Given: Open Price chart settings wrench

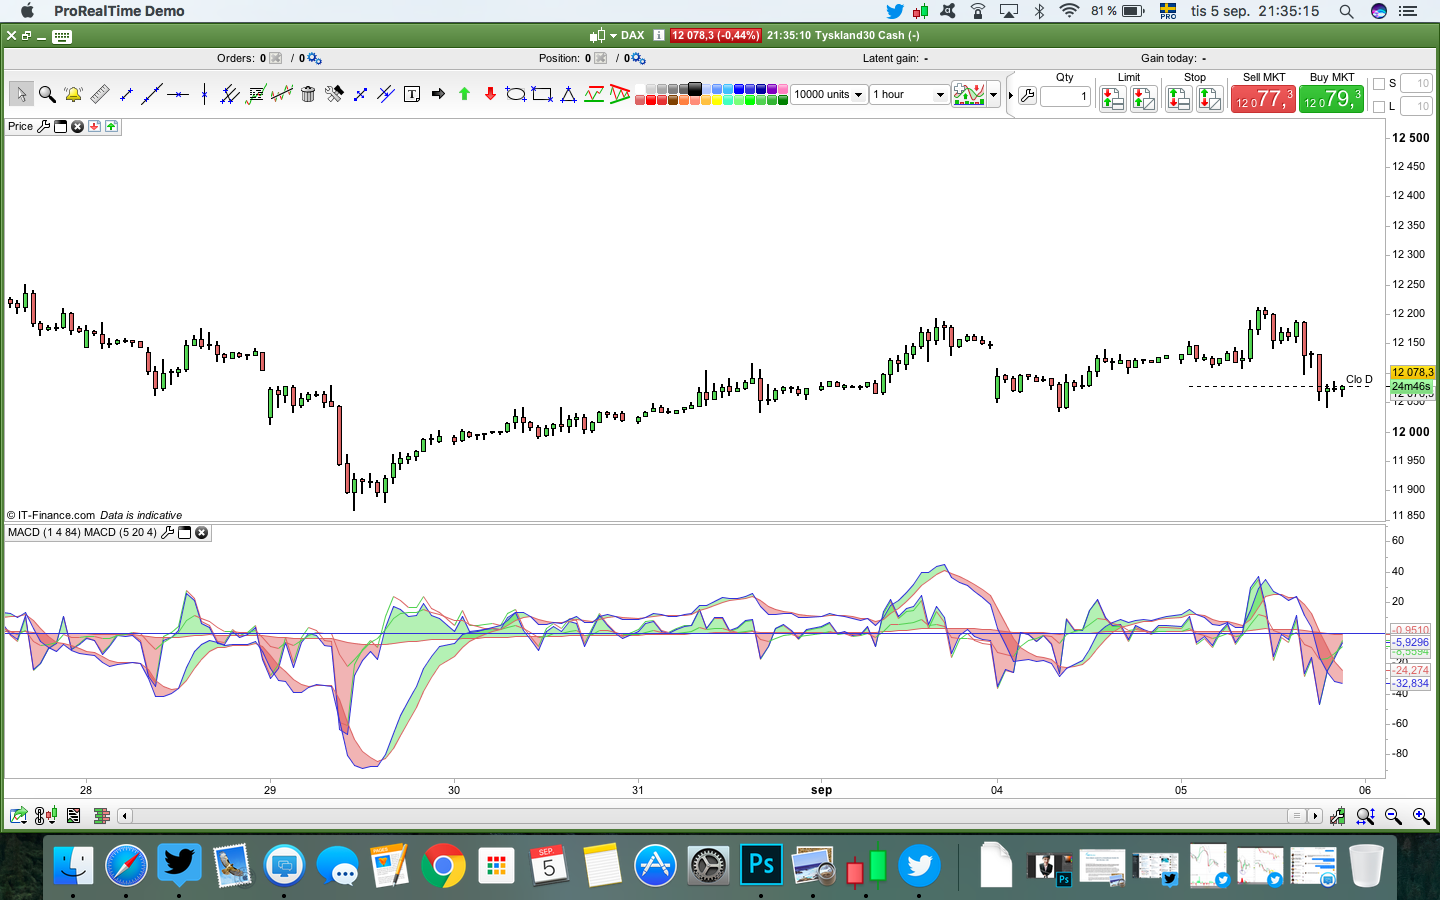Looking at the screenshot, I should click(x=43, y=126).
